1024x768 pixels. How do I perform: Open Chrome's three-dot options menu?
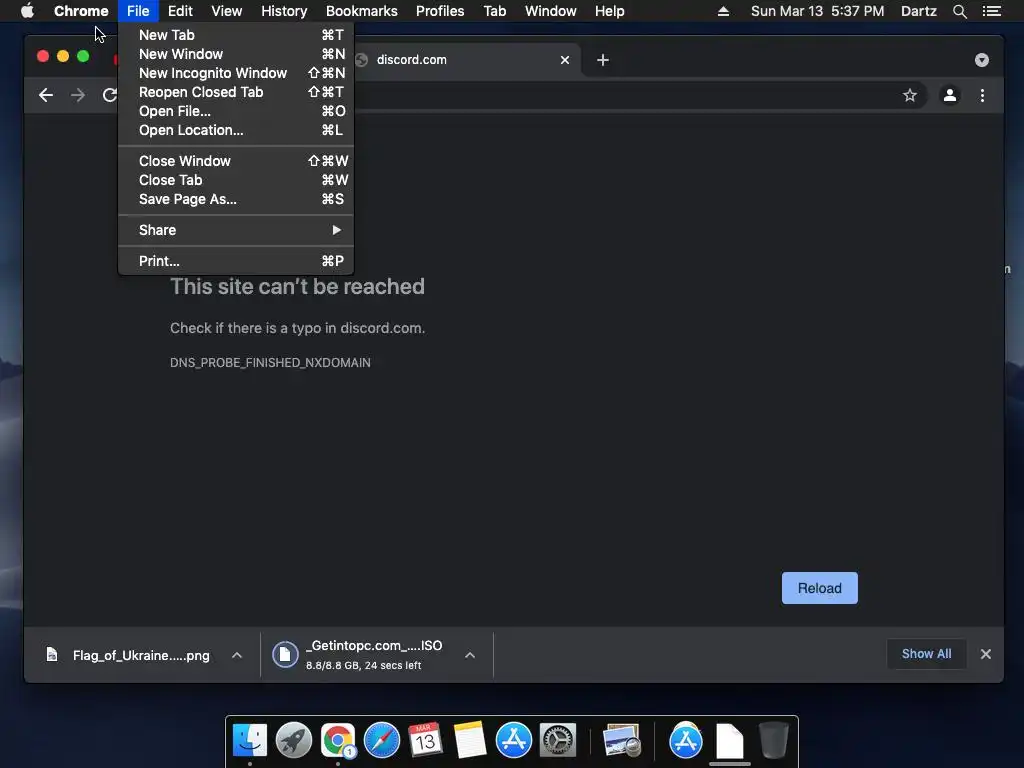pyautogui.click(x=982, y=95)
